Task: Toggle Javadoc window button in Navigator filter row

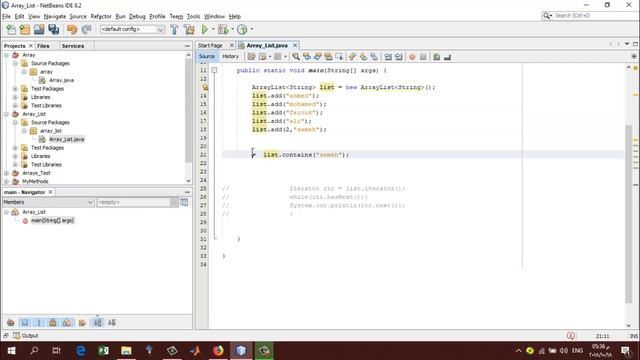Action: [x=184, y=202]
